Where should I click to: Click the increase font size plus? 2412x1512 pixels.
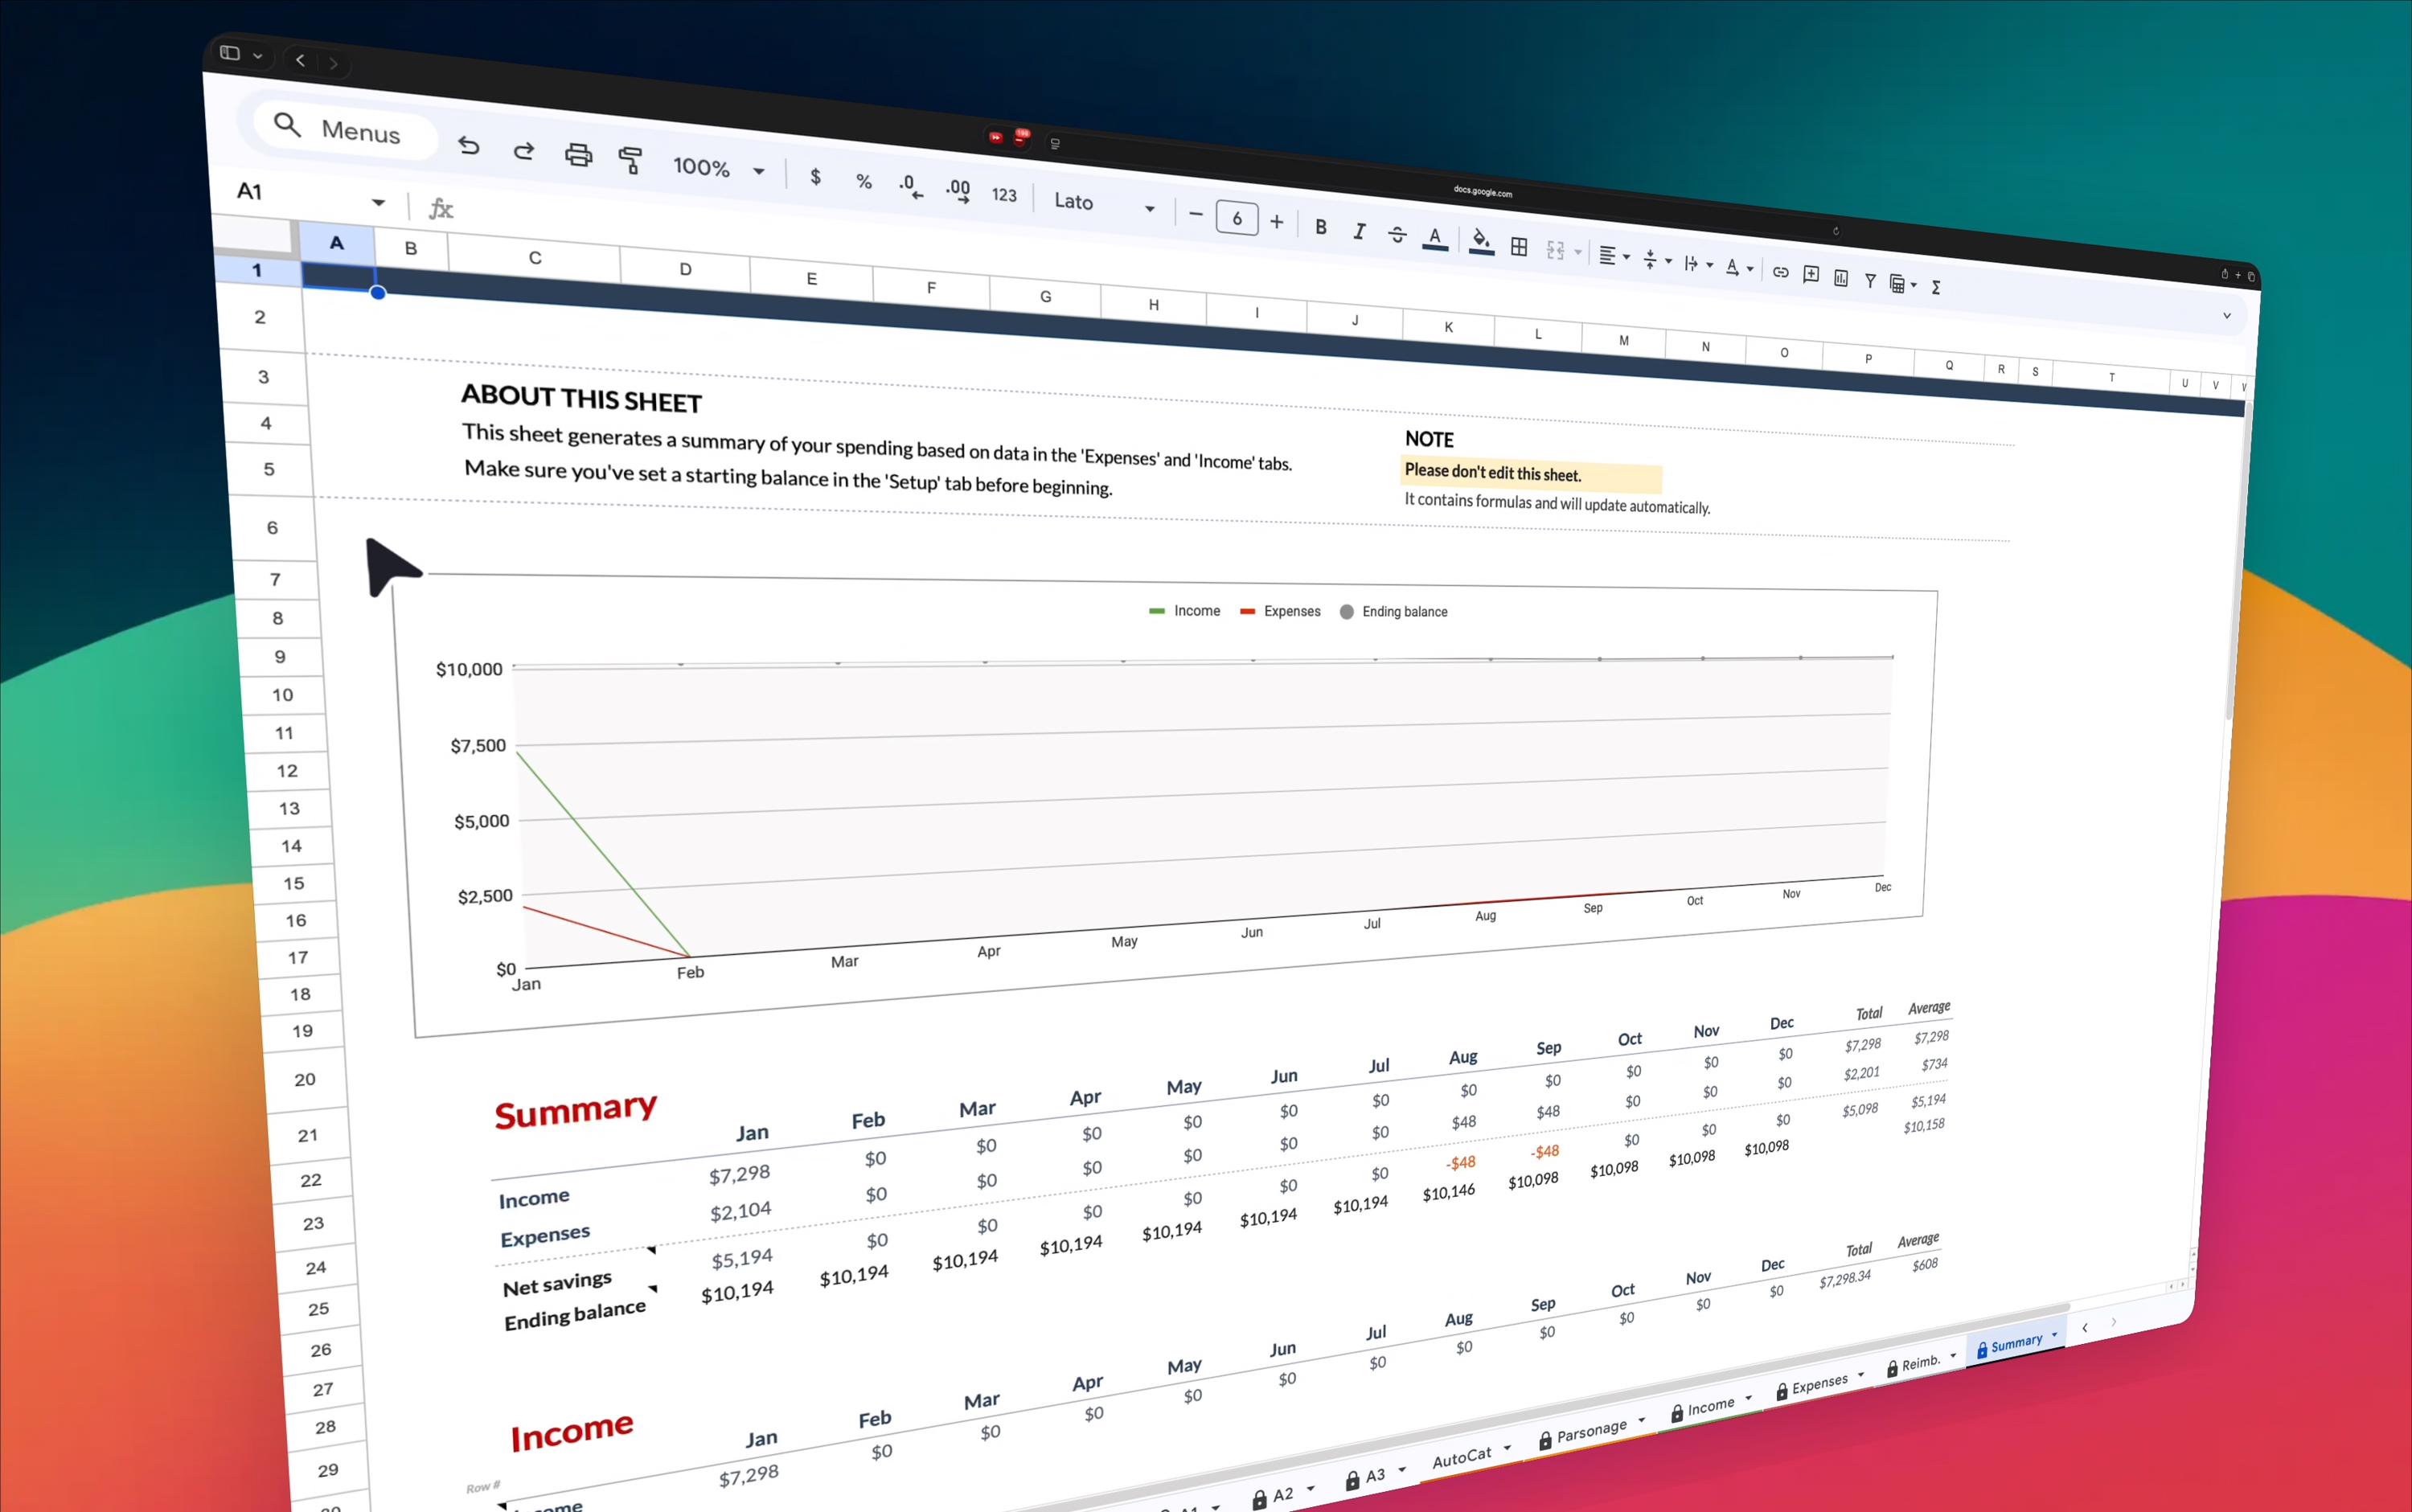[x=1277, y=222]
